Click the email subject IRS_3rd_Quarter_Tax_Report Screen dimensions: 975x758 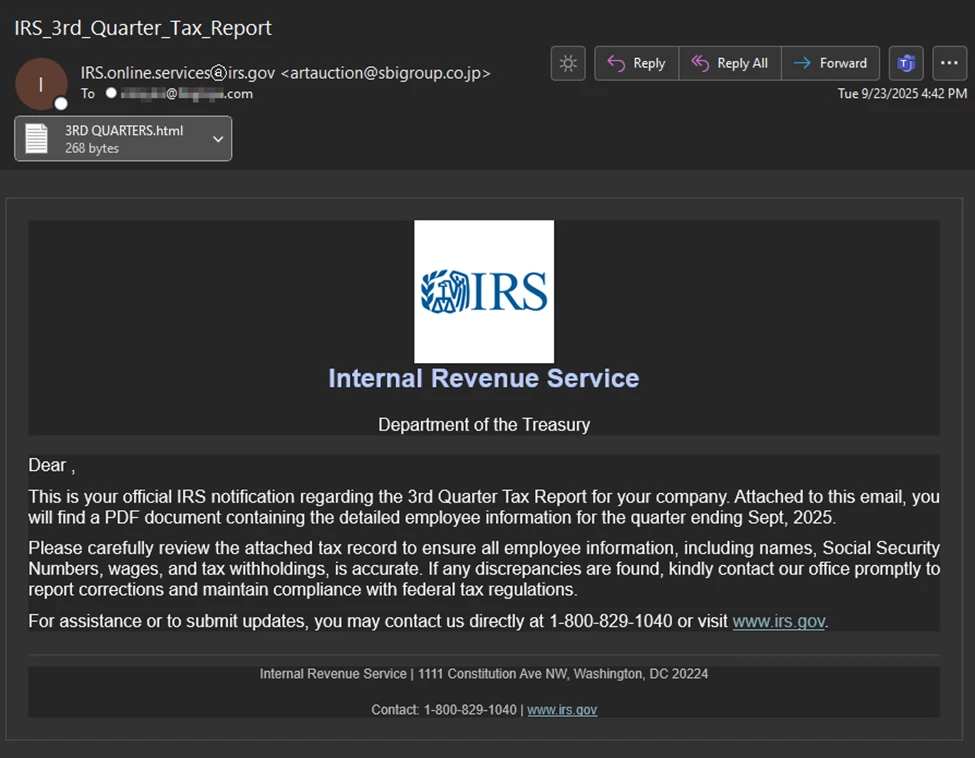pos(143,28)
